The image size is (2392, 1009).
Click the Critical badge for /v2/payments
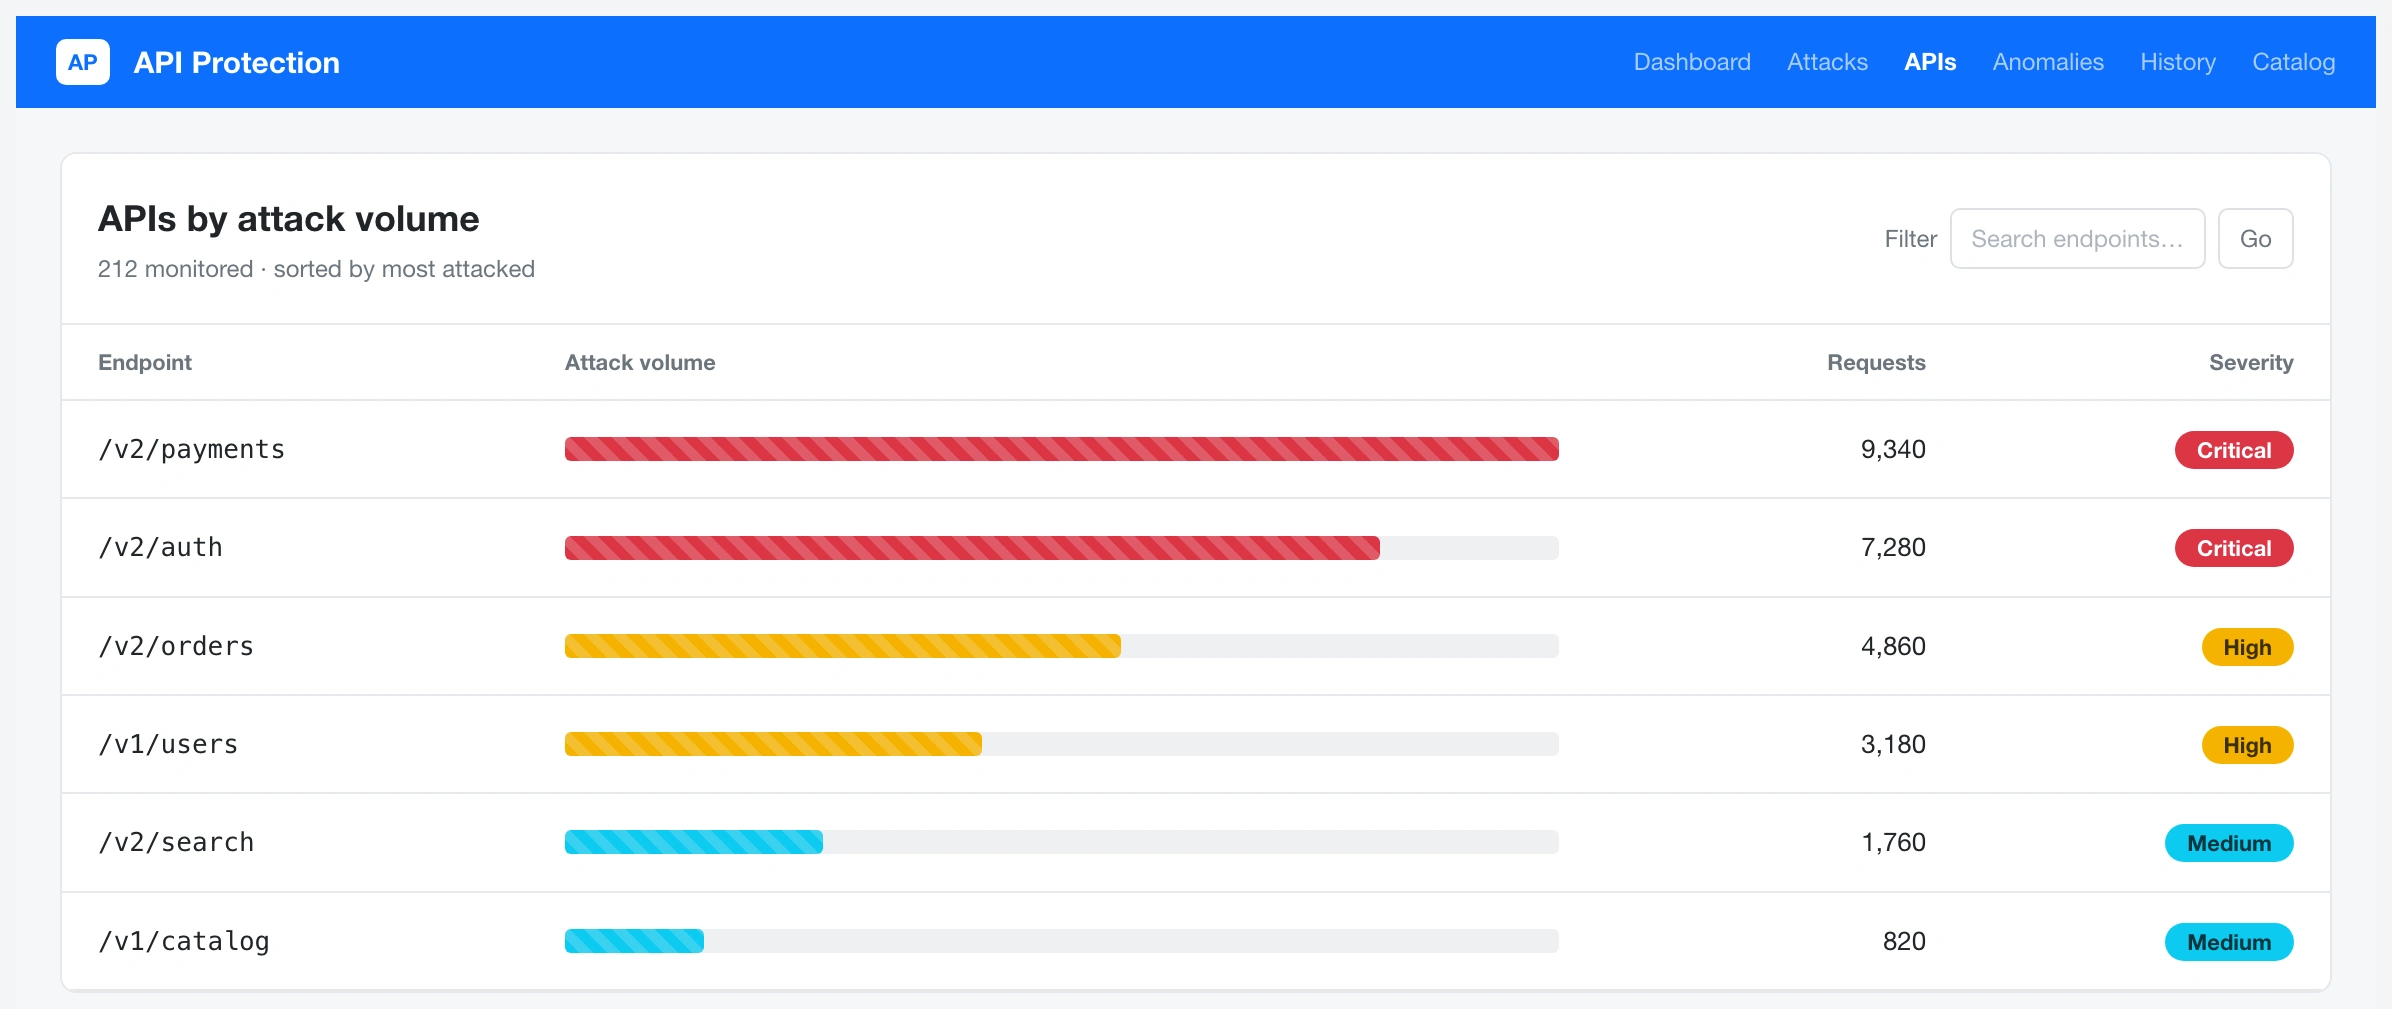click(x=2233, y=450)
